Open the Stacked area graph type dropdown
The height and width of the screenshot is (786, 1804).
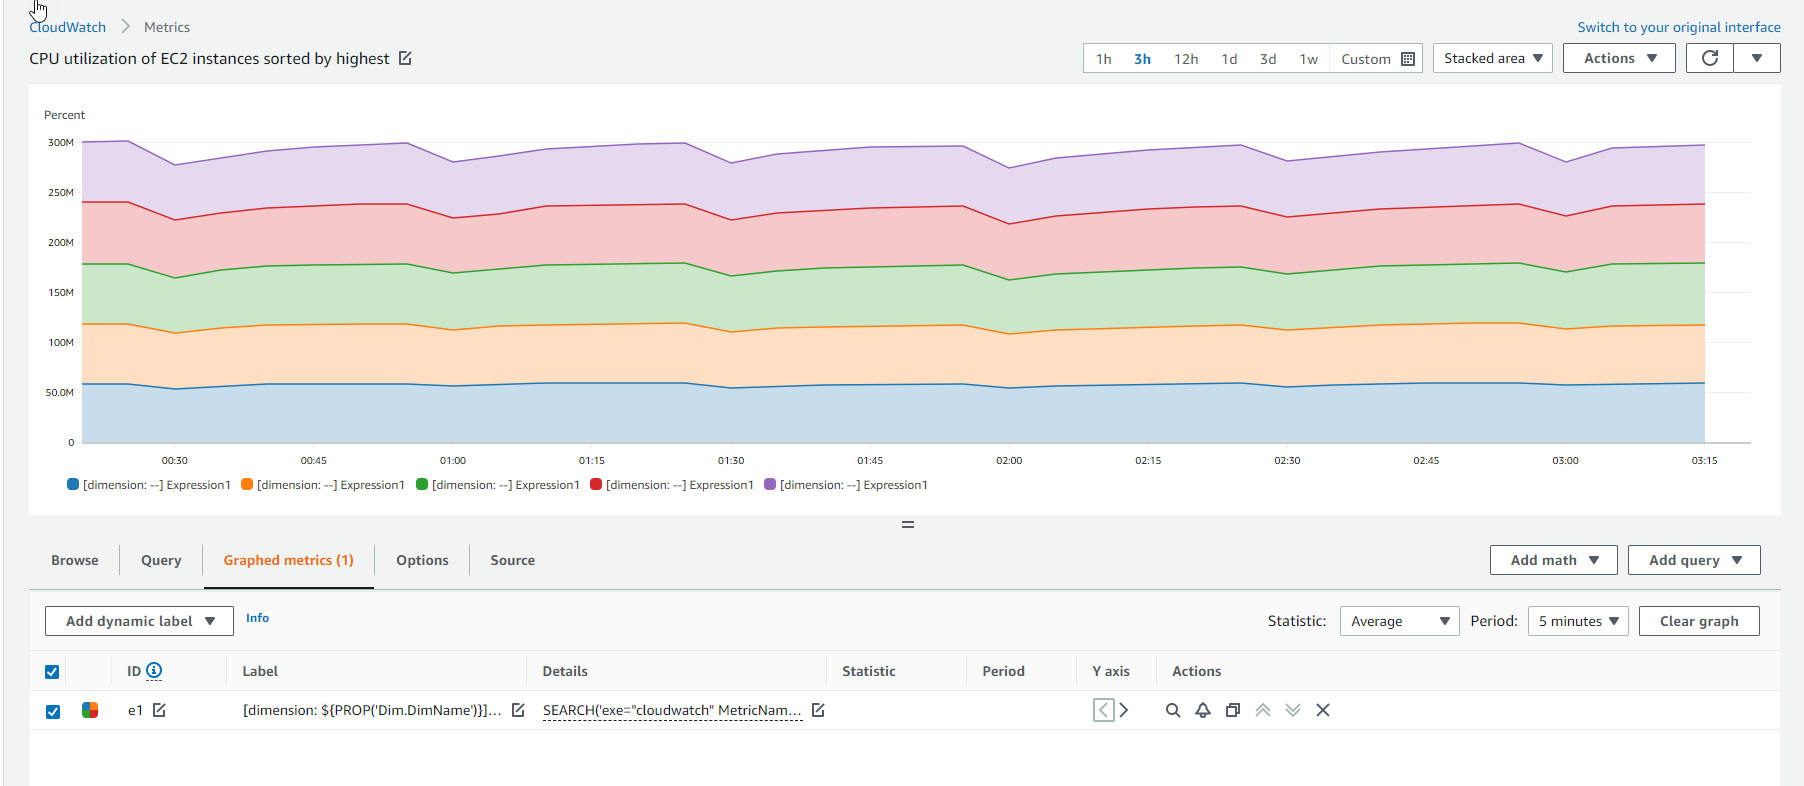click(1493, 58)
